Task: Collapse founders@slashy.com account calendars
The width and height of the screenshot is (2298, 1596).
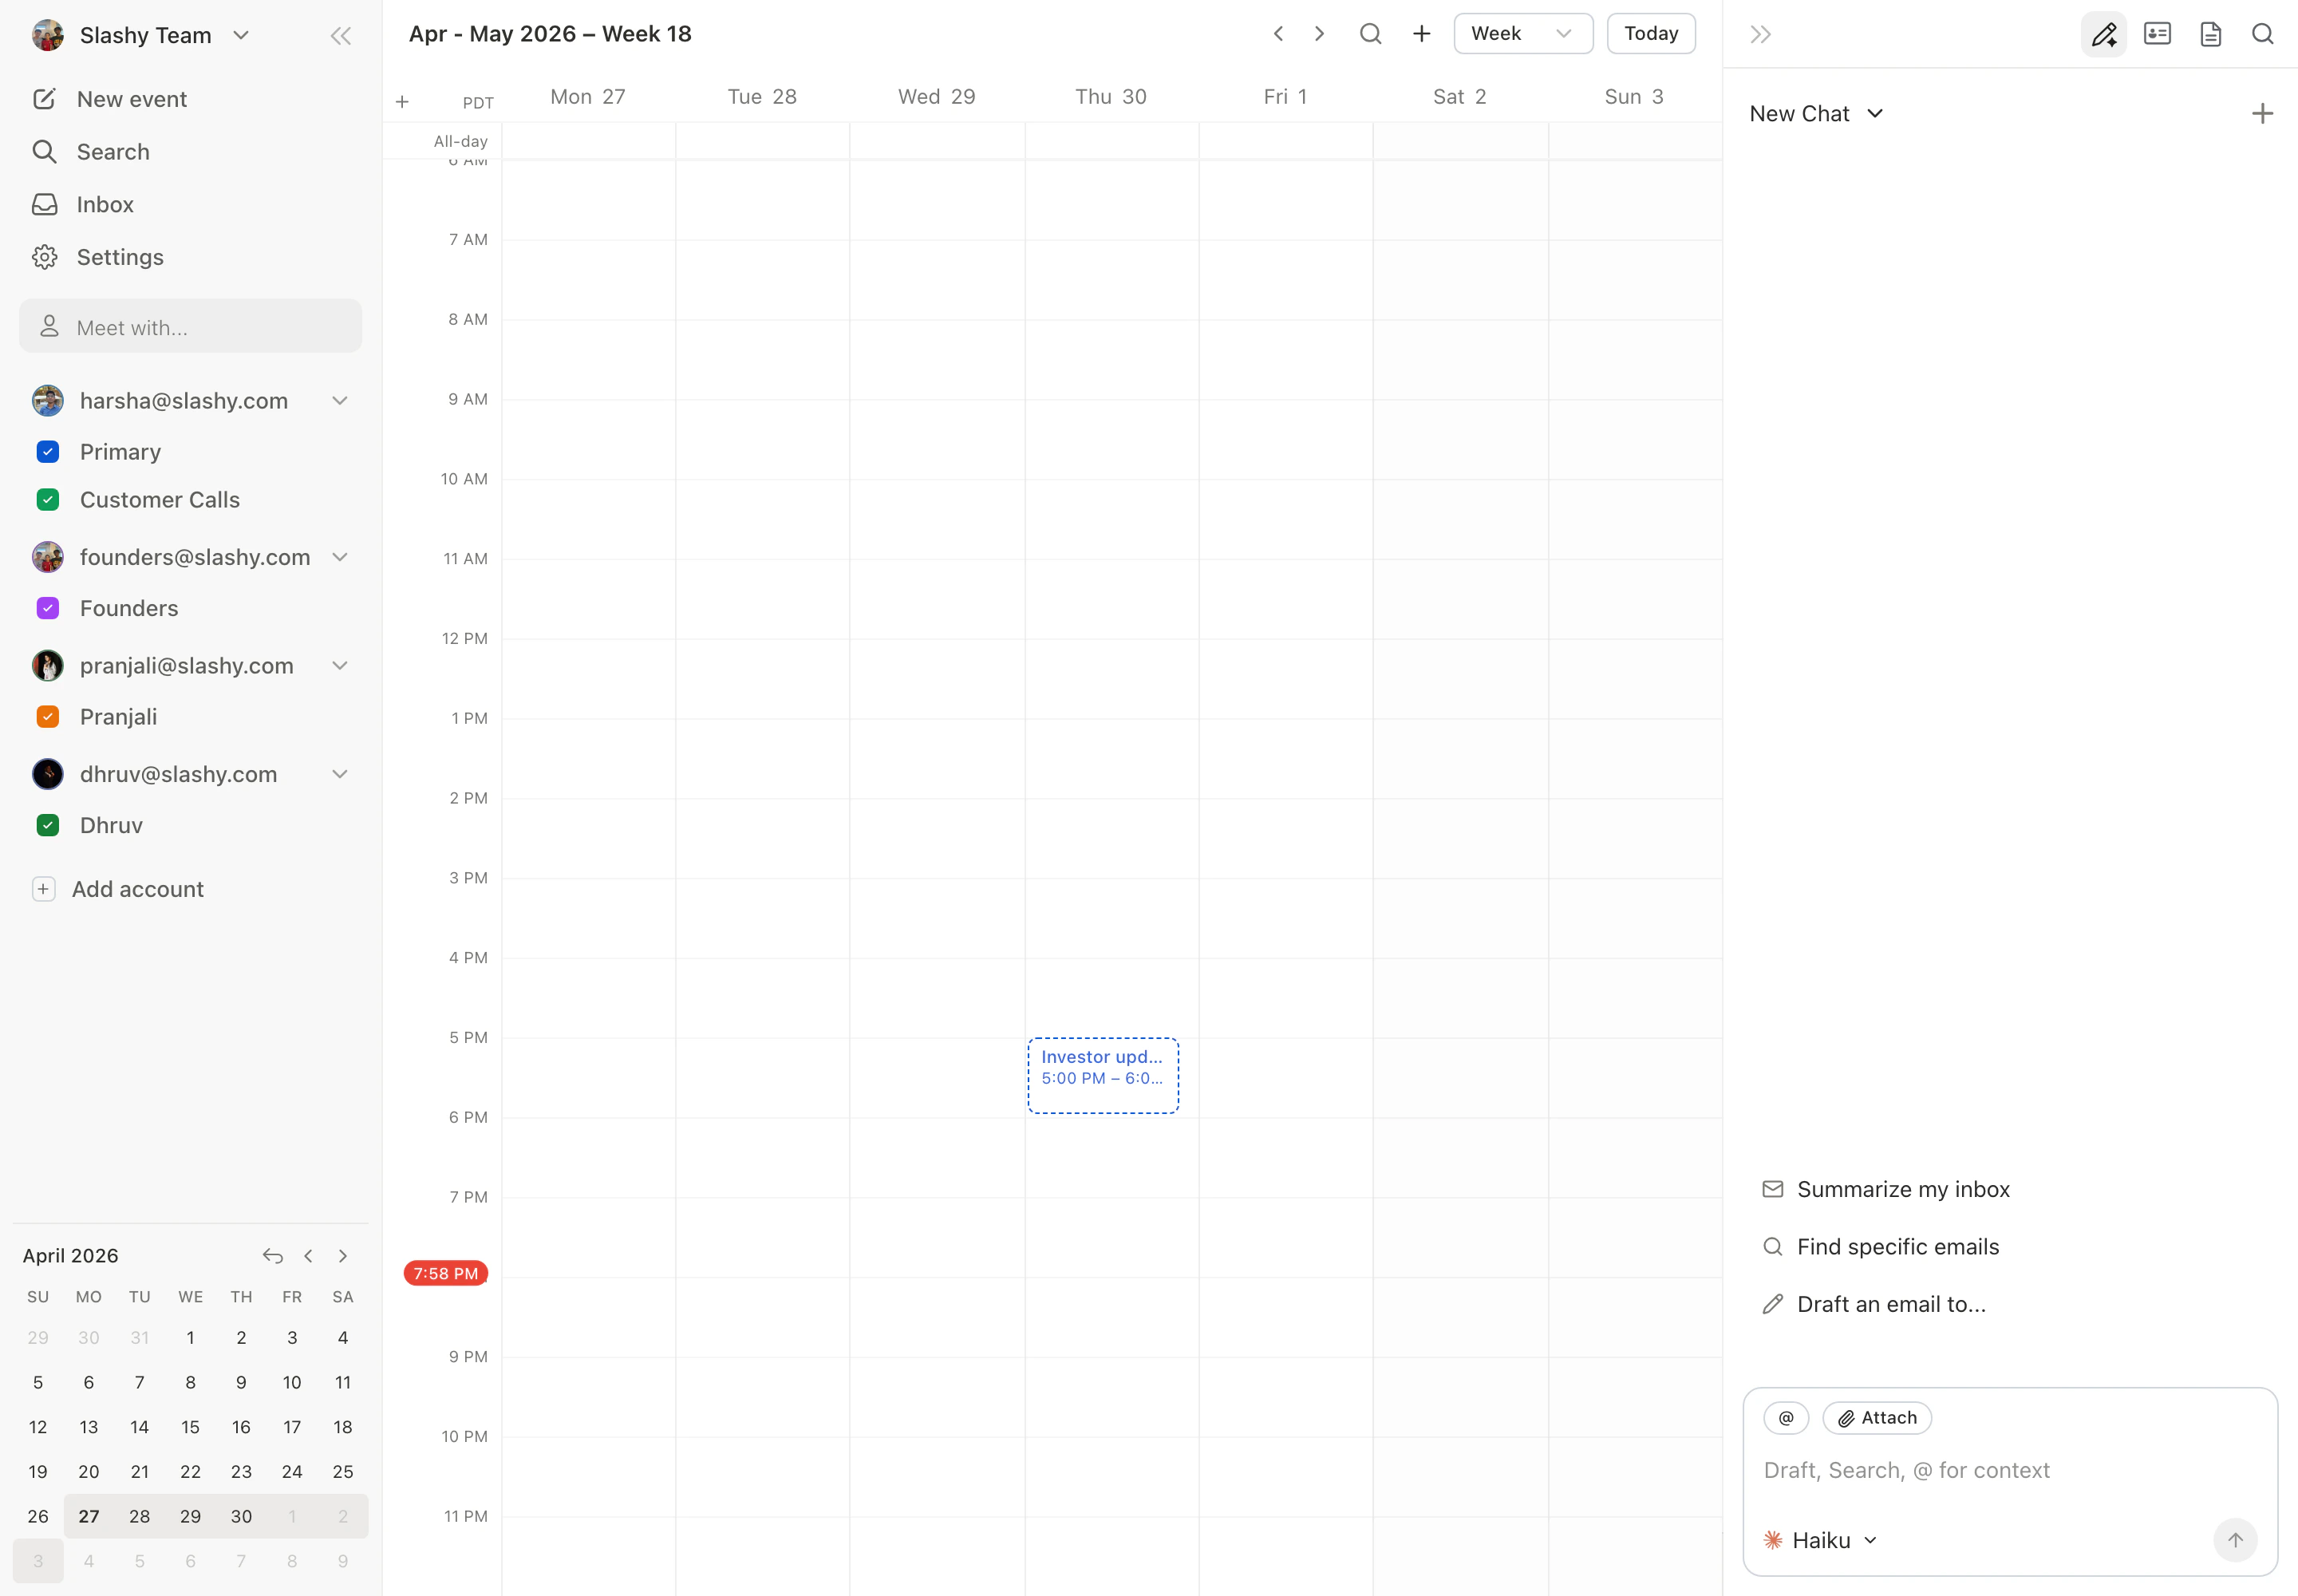Action: [x=340, y=557]
